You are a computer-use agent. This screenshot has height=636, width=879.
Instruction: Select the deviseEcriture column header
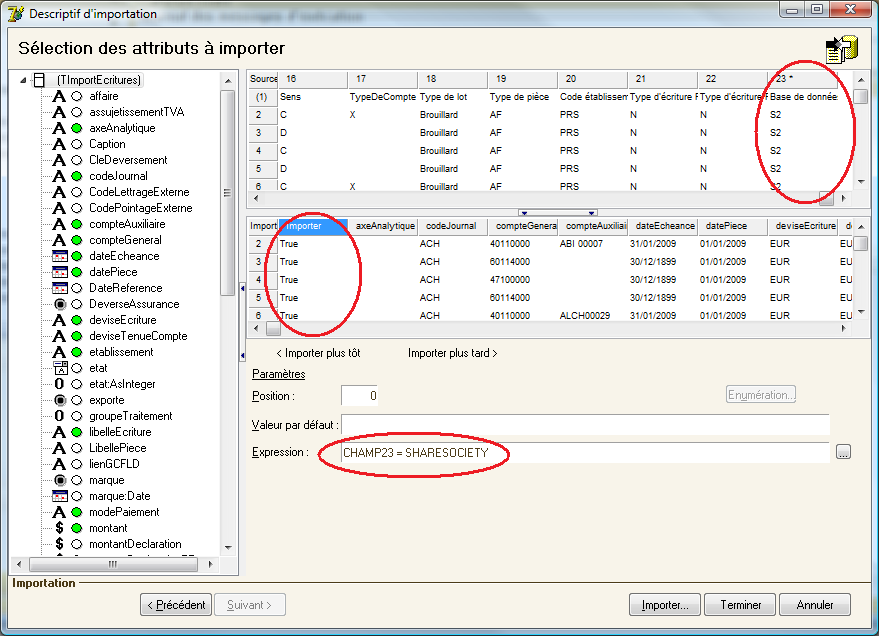pyautogui.click(x=803, y=226)
